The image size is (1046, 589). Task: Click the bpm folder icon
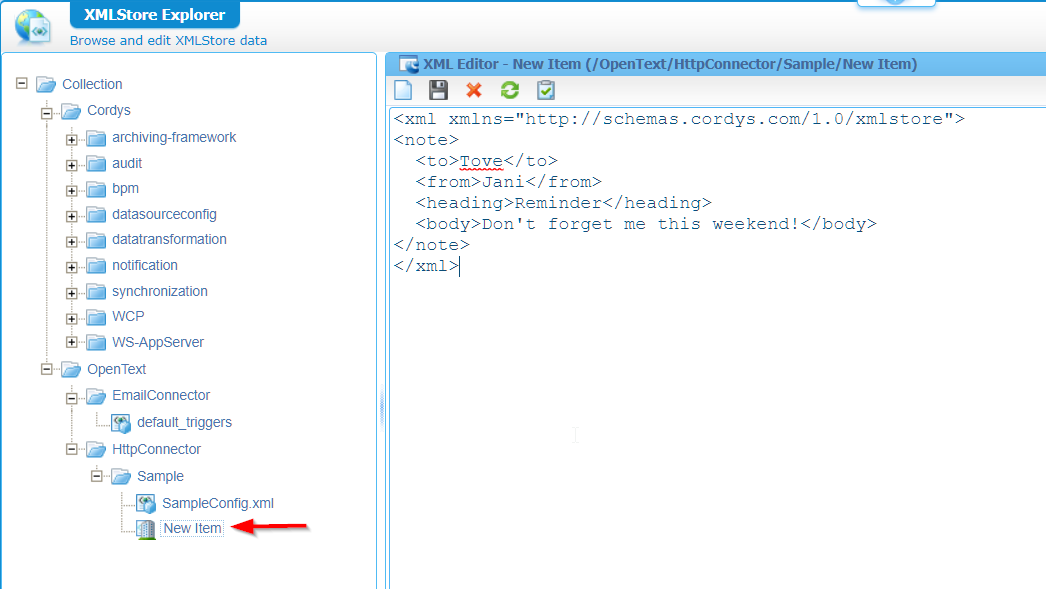[x=96, y=189]
